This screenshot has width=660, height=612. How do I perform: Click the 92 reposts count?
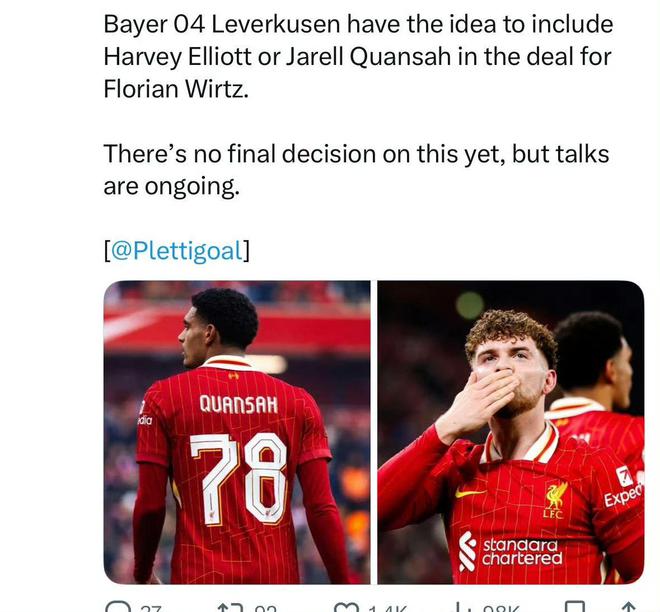[x=266, y=609]
